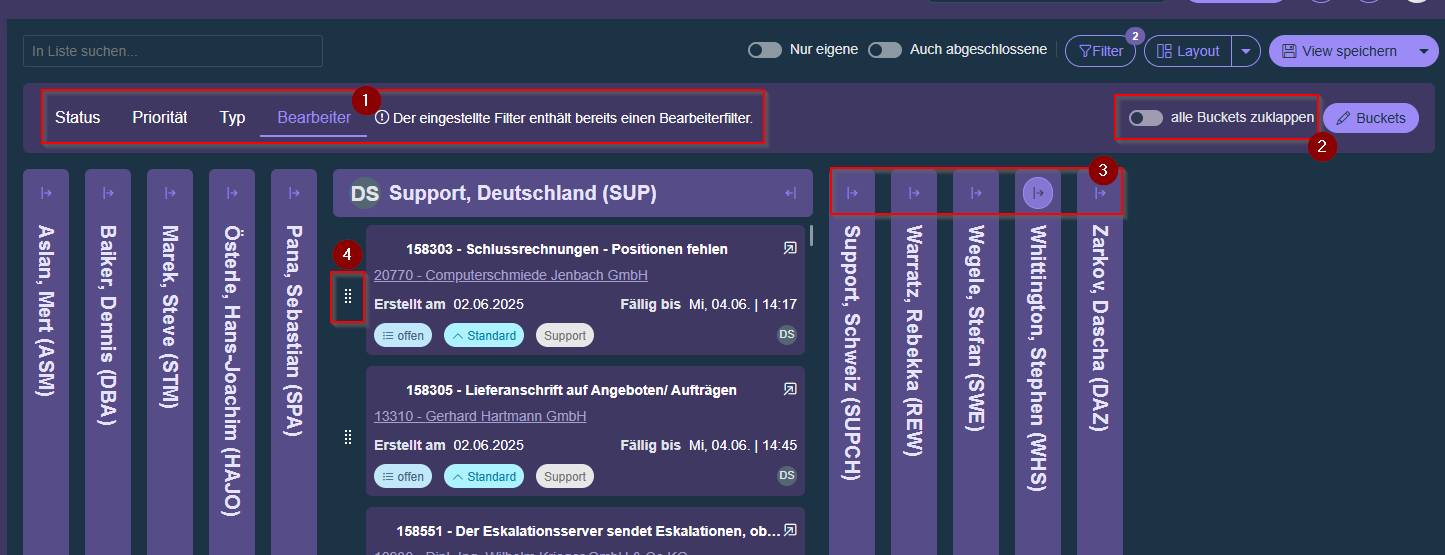This screenshot has height=555, width=1445.
Task: Open ticket 158305 via external link icon
Action: click(x=789, y=389)
